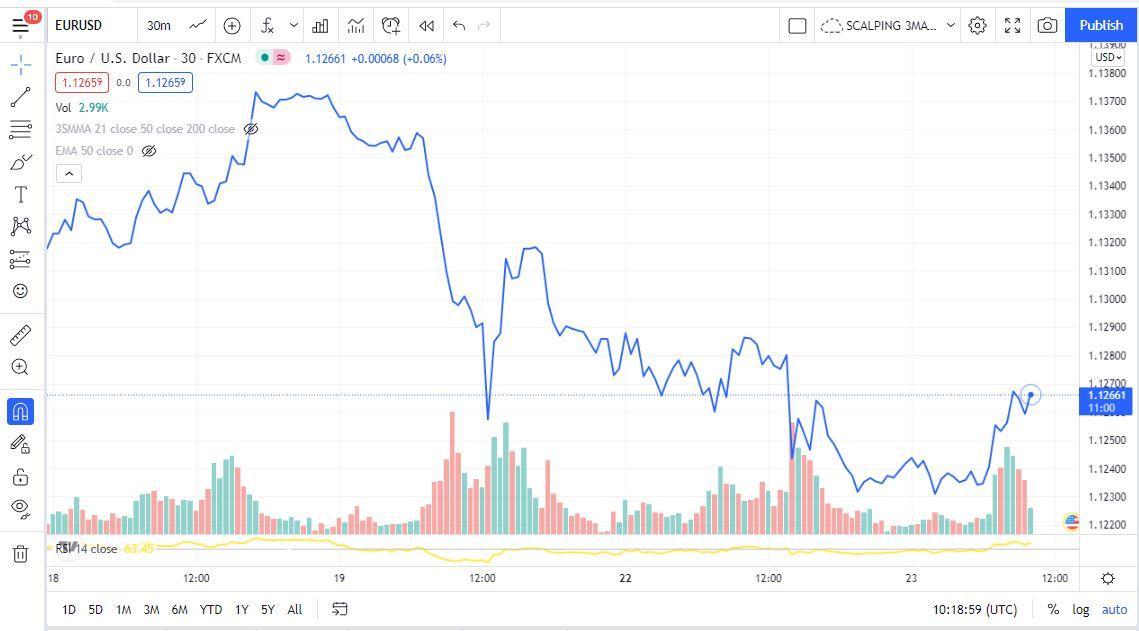The height and width of the screenshot is (631, 1139).
Task: Activate the zoom in tool
Action: [20, 367]
